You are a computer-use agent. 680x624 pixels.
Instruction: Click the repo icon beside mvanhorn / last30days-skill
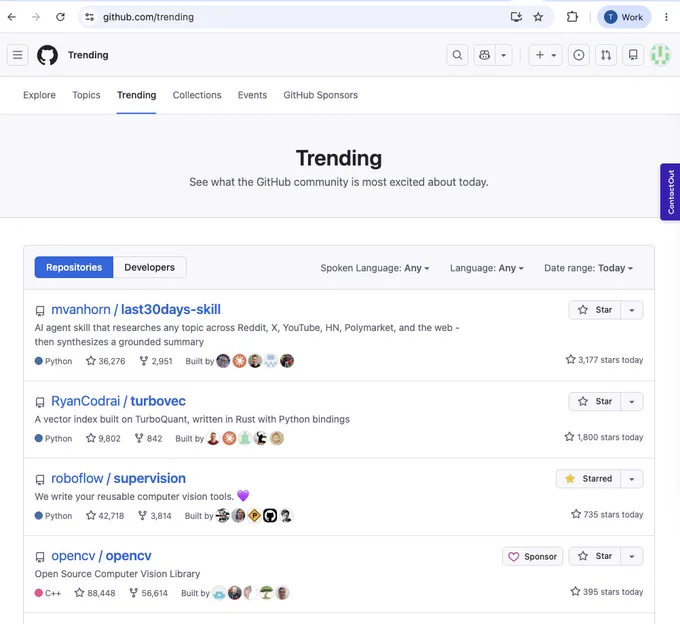[x=40, y=311]
